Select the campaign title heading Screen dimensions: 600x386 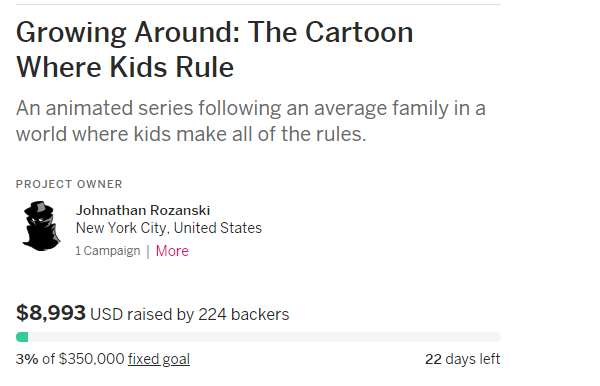tap(215, 49)
